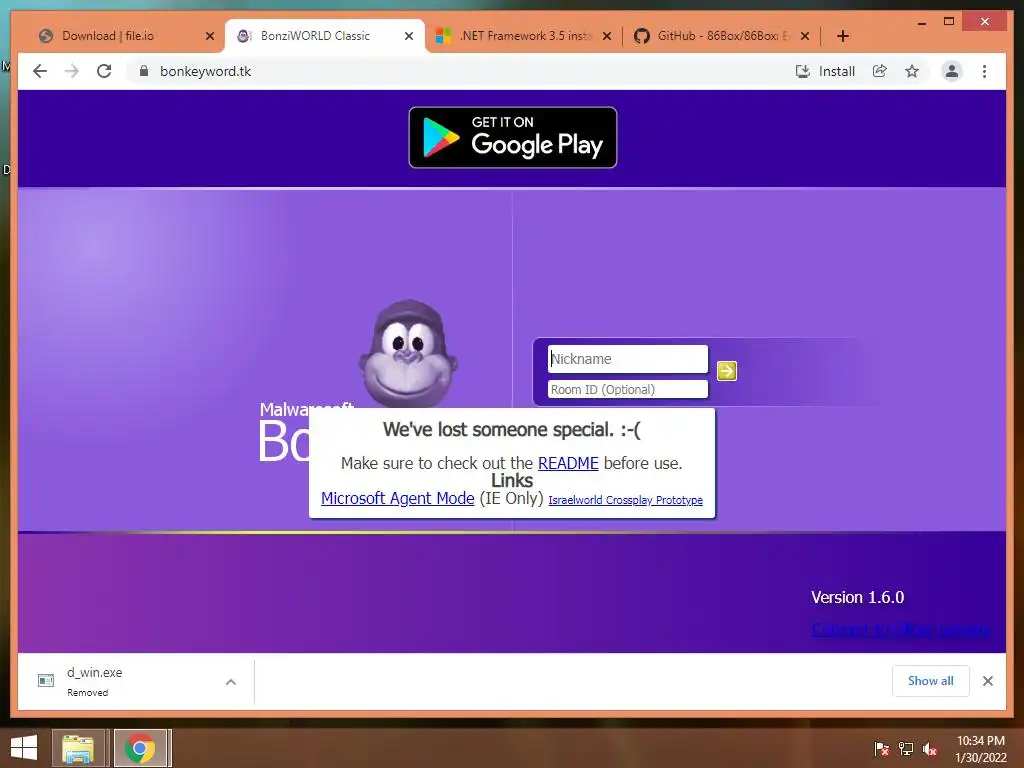The height and width of the screenshot is (768, 1024).
Task: Click the Chrome taskbar icon
Action: coord(140,748)
